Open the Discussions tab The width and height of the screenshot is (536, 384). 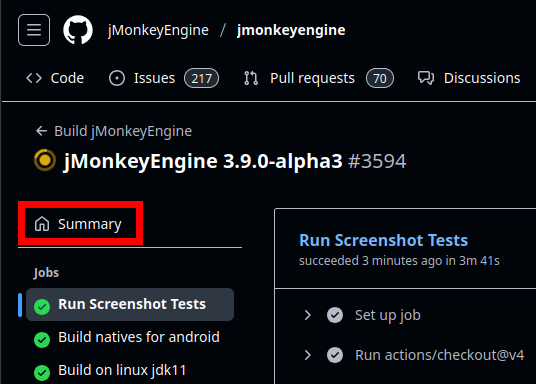pos(469,78)
